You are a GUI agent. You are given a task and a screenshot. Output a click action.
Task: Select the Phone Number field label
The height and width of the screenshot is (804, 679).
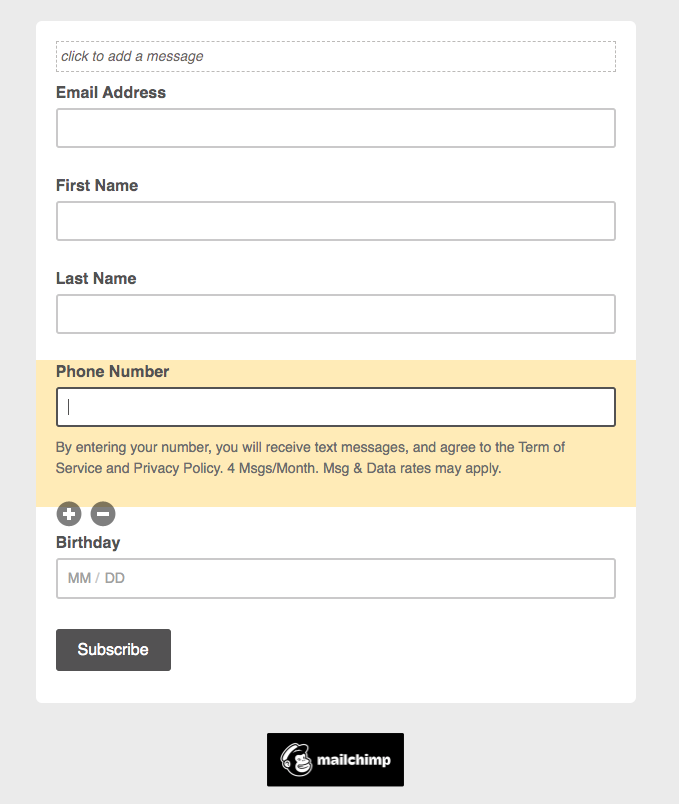pos(112,371)
